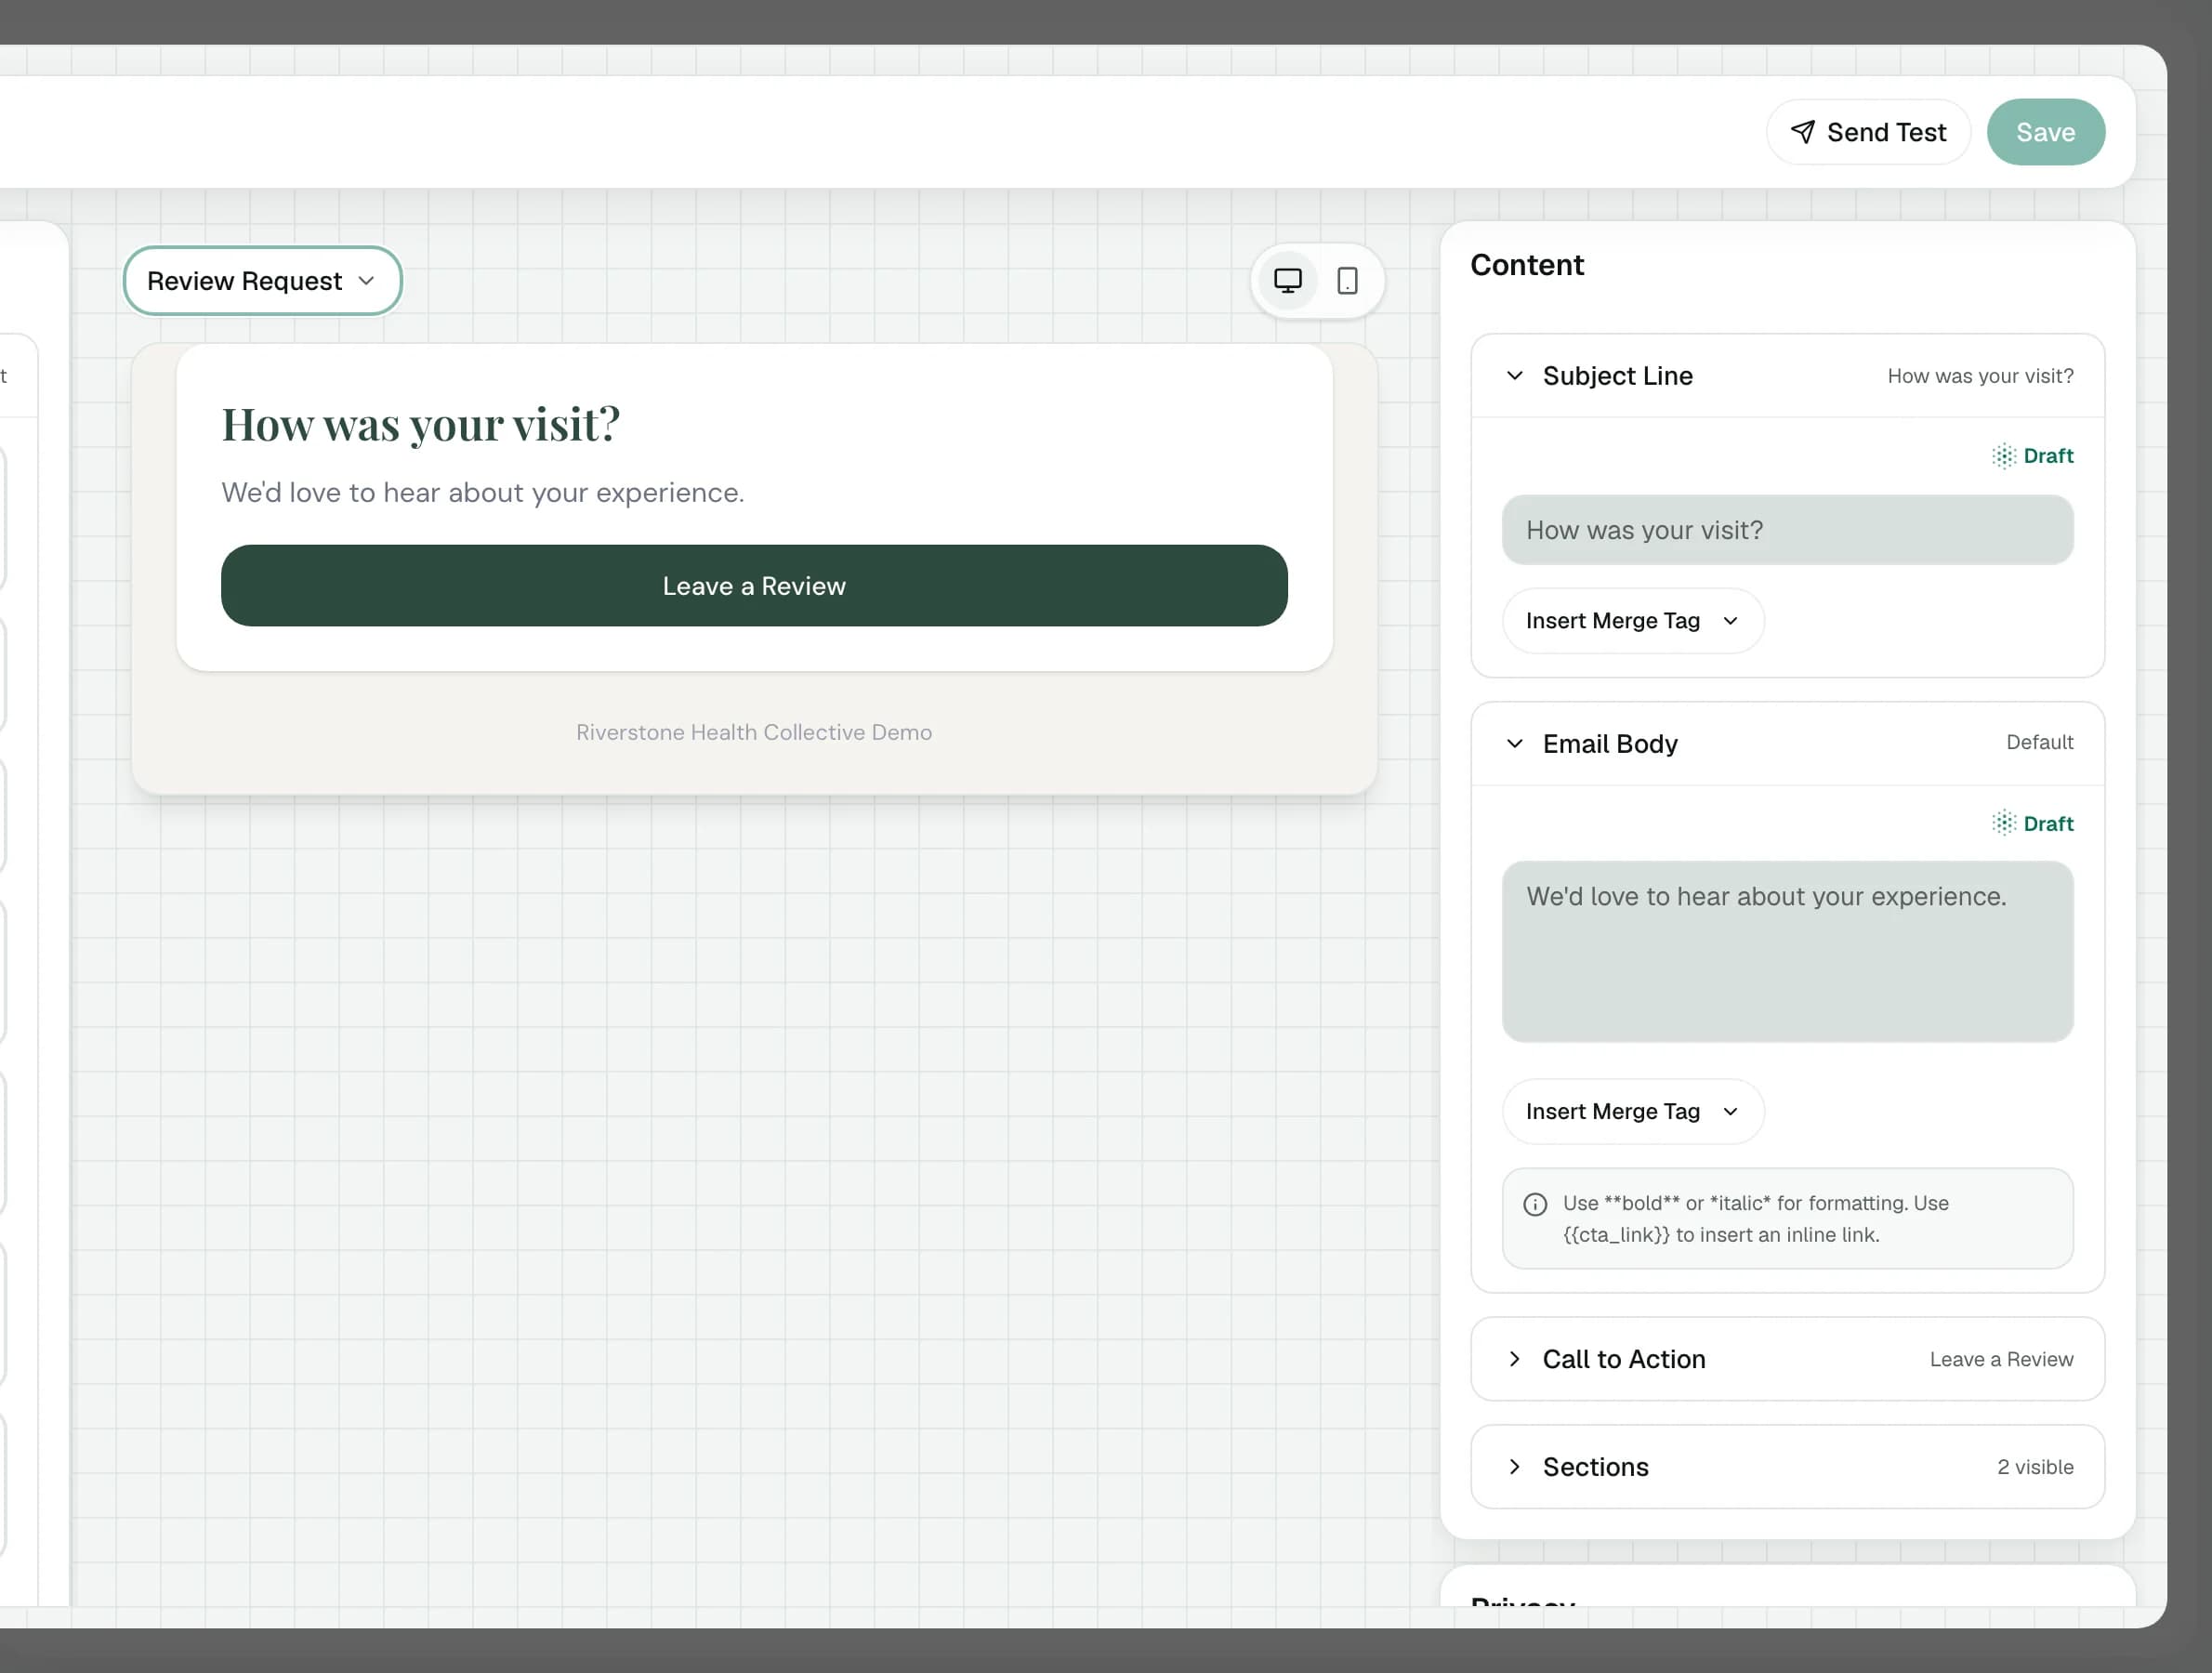
Task: Collapse the Email Body section
Action: click(1787, 743)
